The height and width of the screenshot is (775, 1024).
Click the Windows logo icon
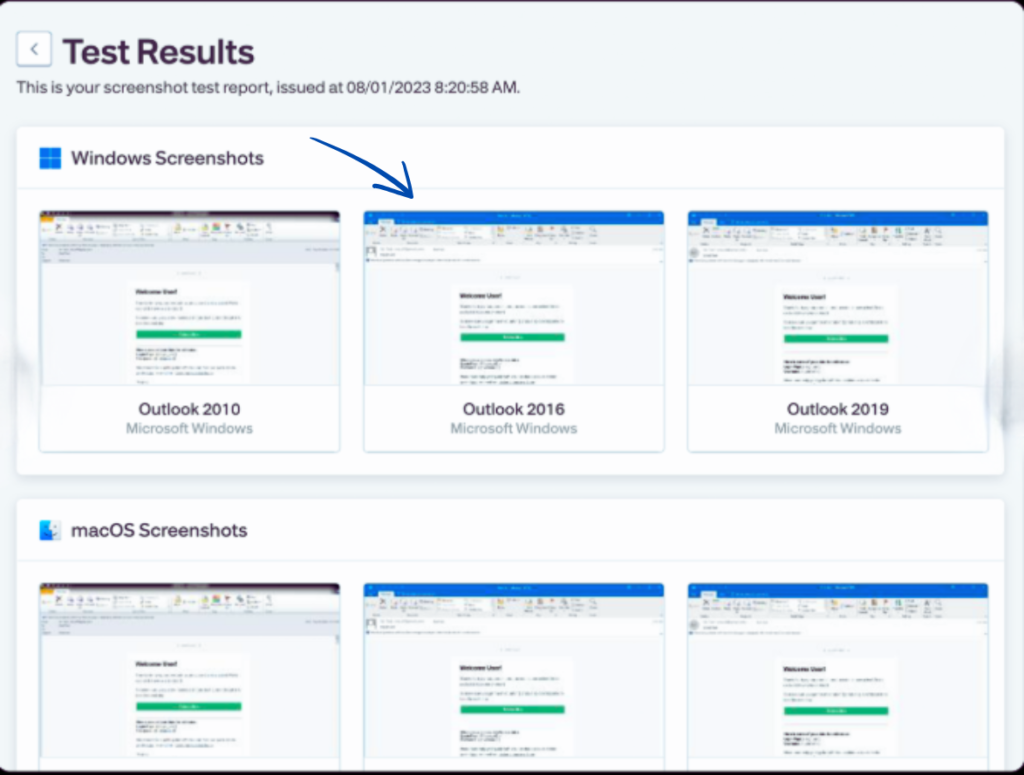[50, 158]
